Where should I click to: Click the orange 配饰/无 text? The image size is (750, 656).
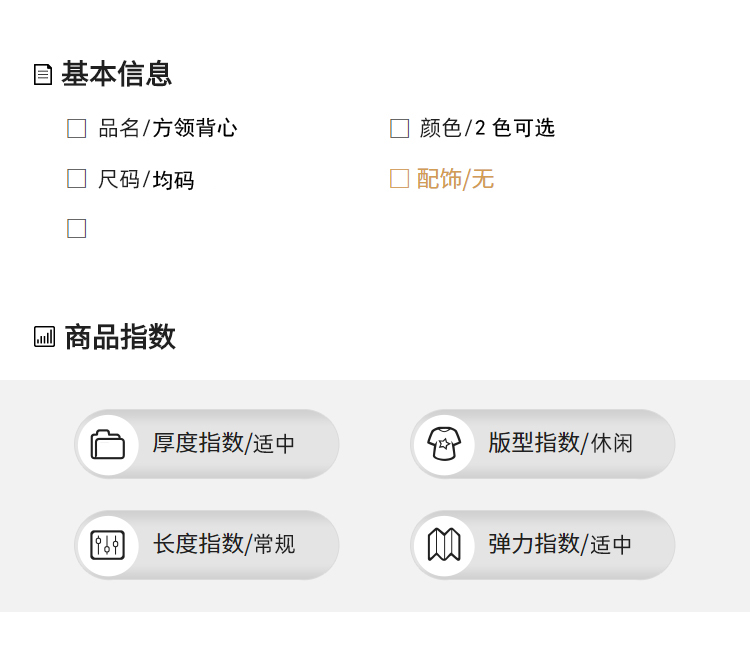(455, 179)
